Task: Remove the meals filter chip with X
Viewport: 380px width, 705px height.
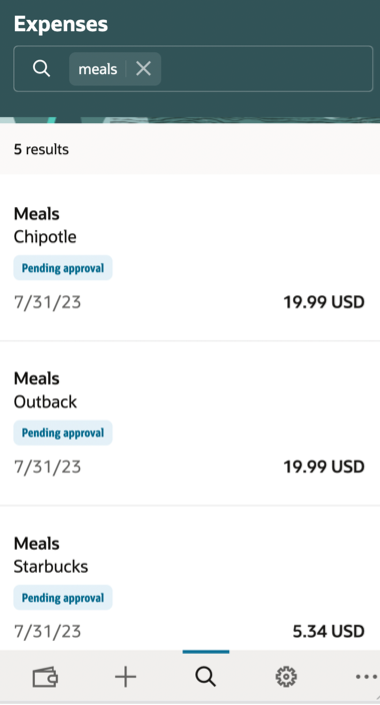Action: click(x=143, y=69)
